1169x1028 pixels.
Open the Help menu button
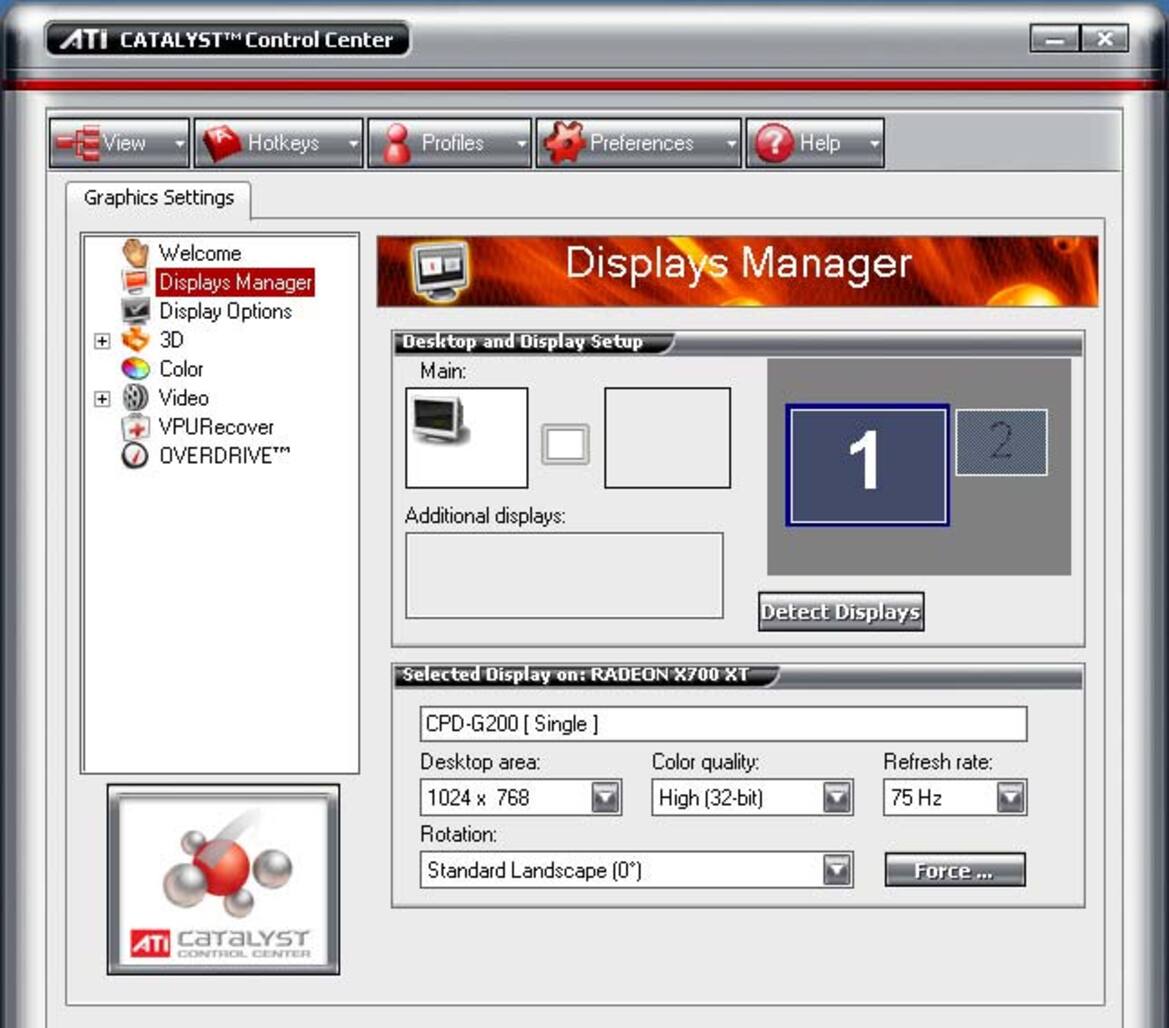[815, 143]
